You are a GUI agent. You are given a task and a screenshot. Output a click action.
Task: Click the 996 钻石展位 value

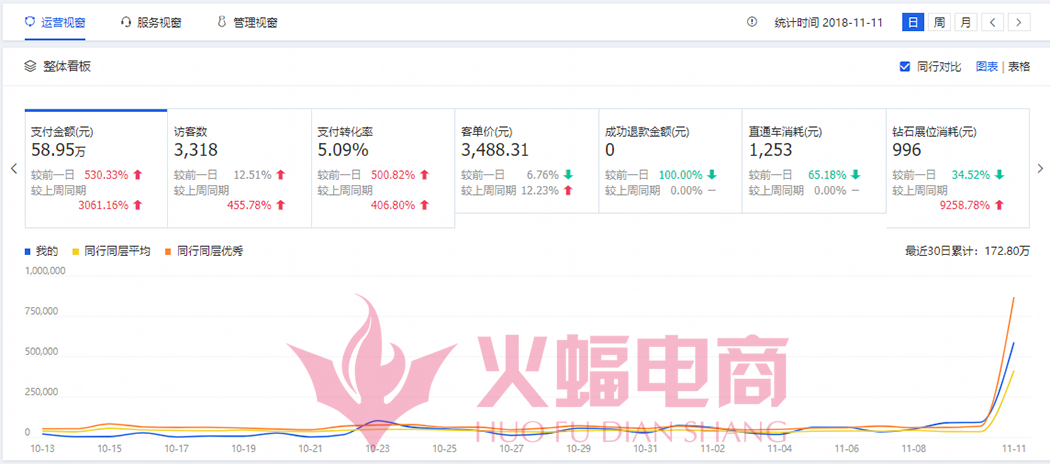(x=907, y=150)
